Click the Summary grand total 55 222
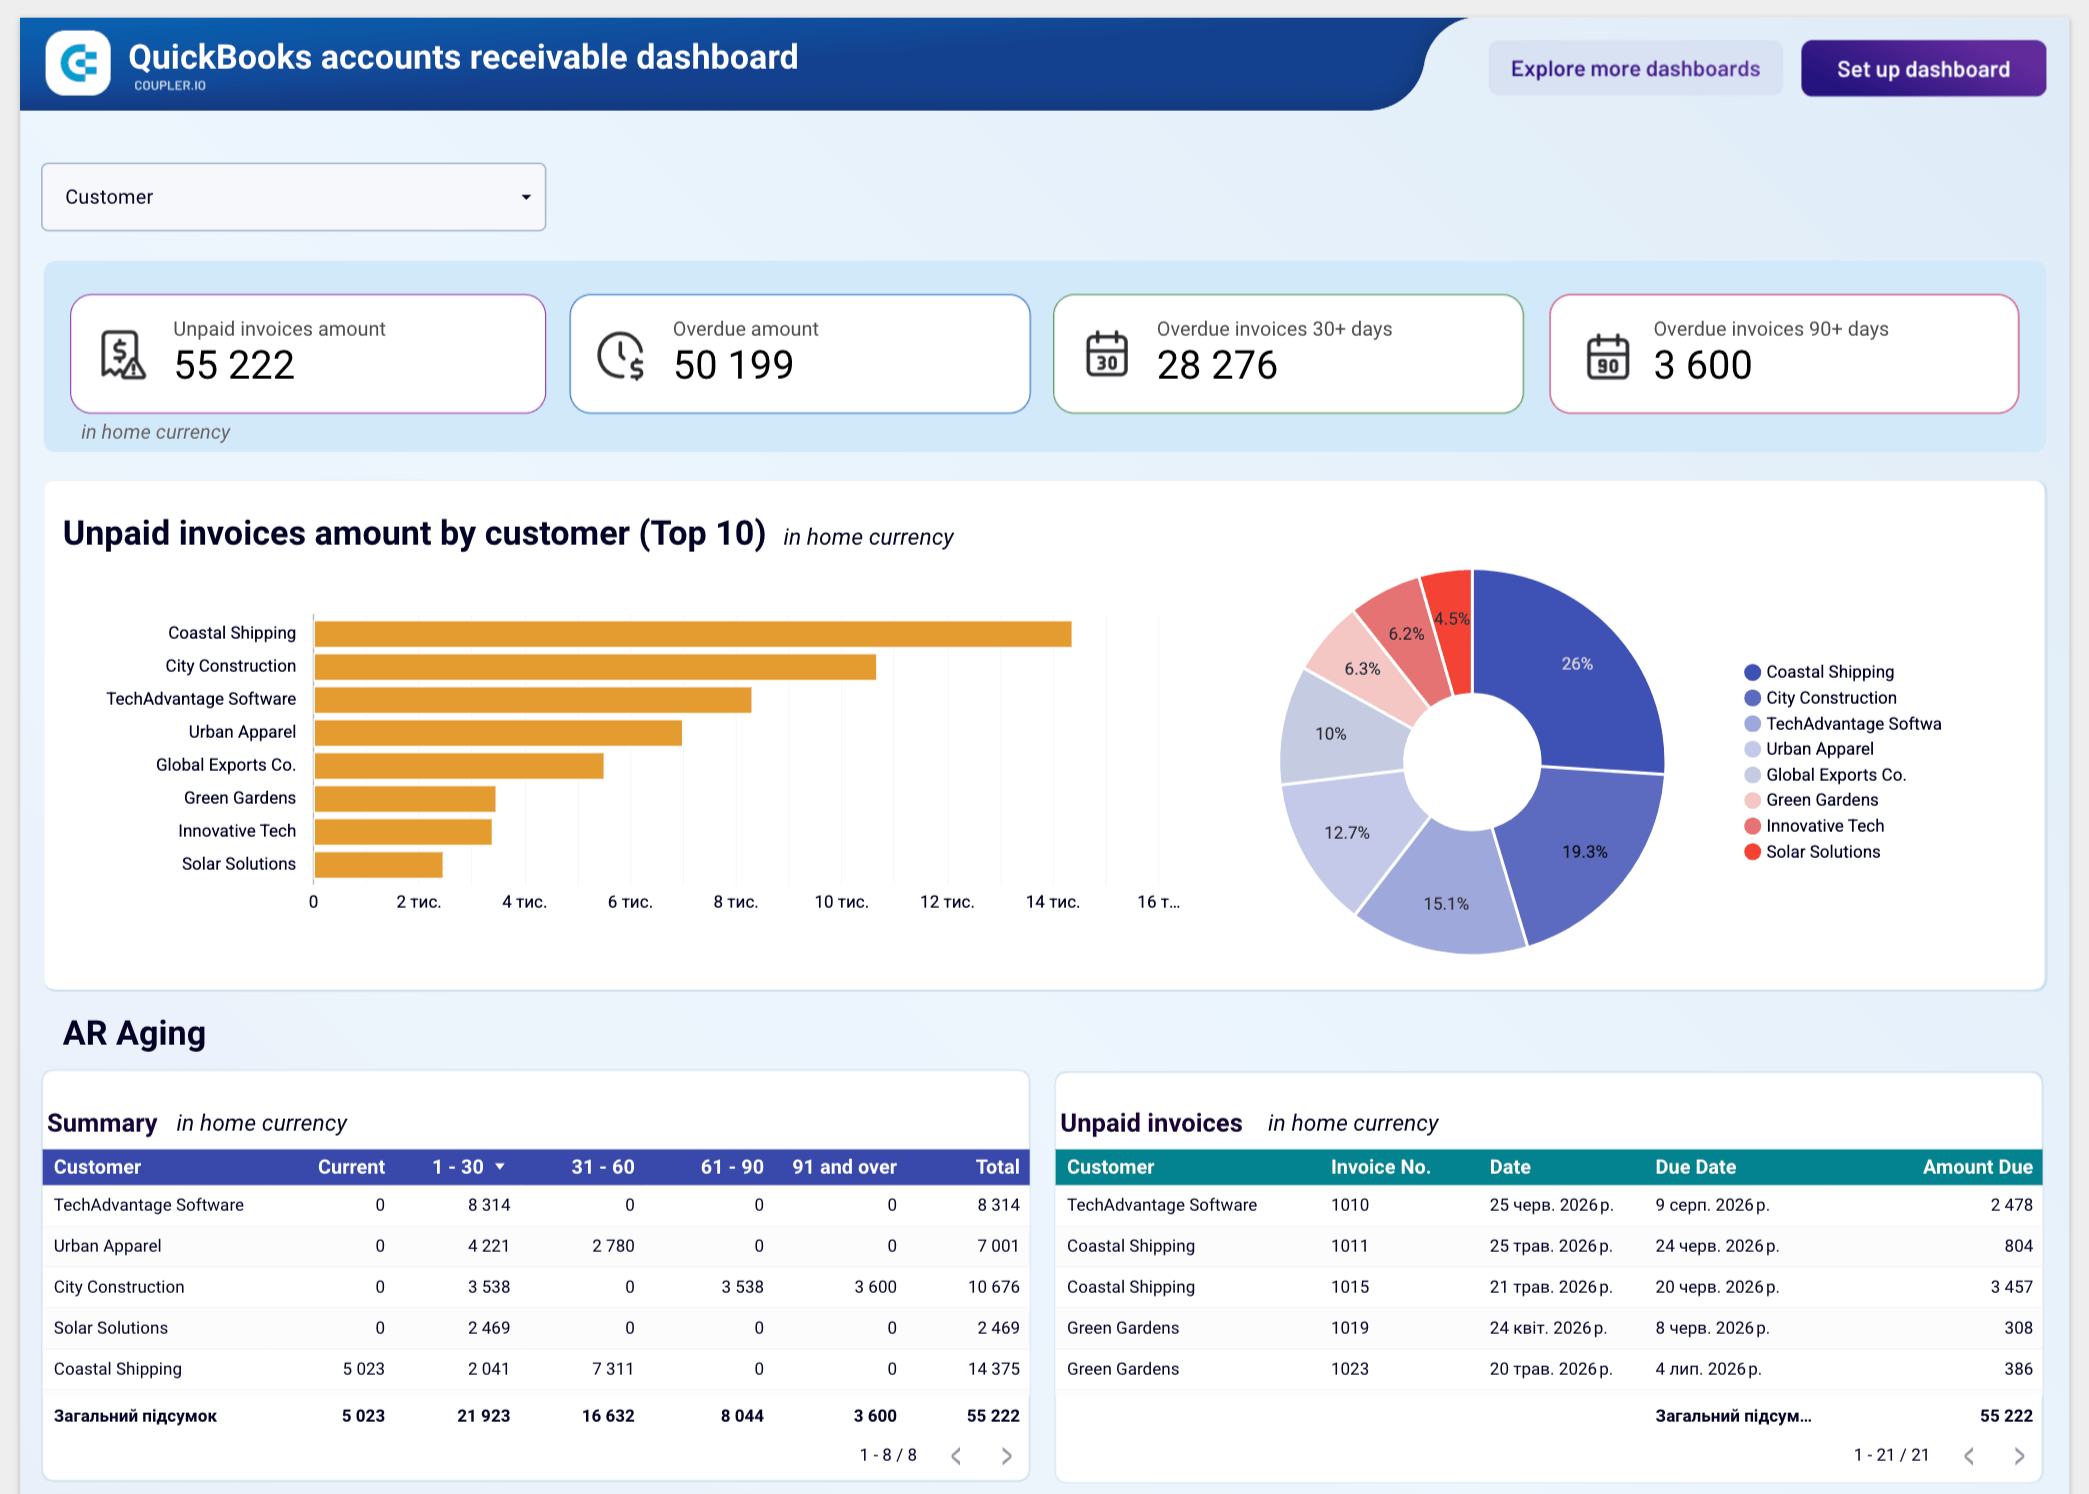Image resolution: width=2089 pixels, height=1494 pixels. click(993, 1416)
